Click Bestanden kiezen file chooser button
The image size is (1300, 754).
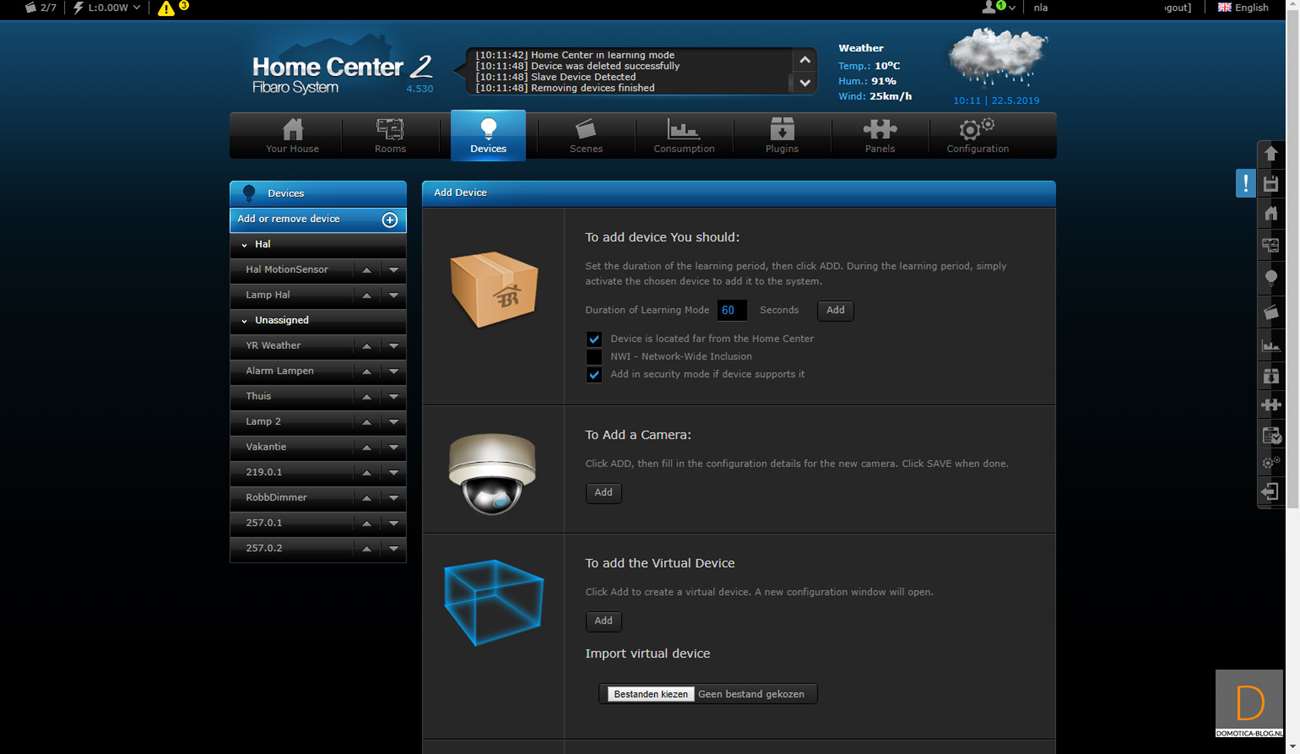651,694
